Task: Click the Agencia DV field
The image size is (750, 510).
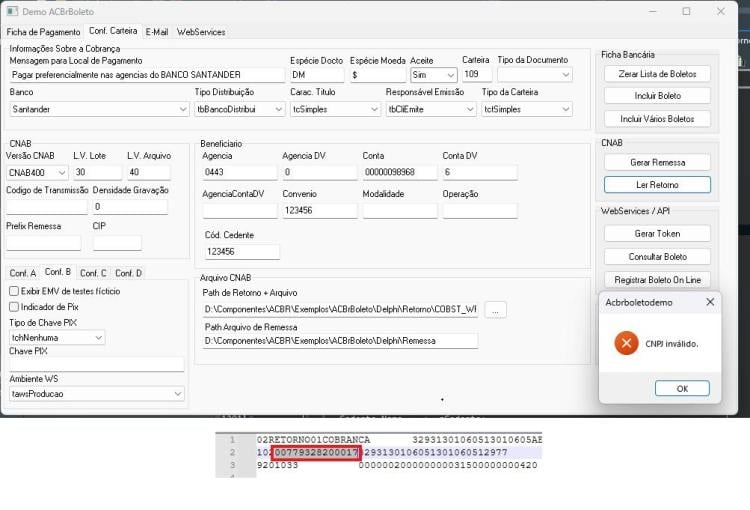Action: coord(320,172)
